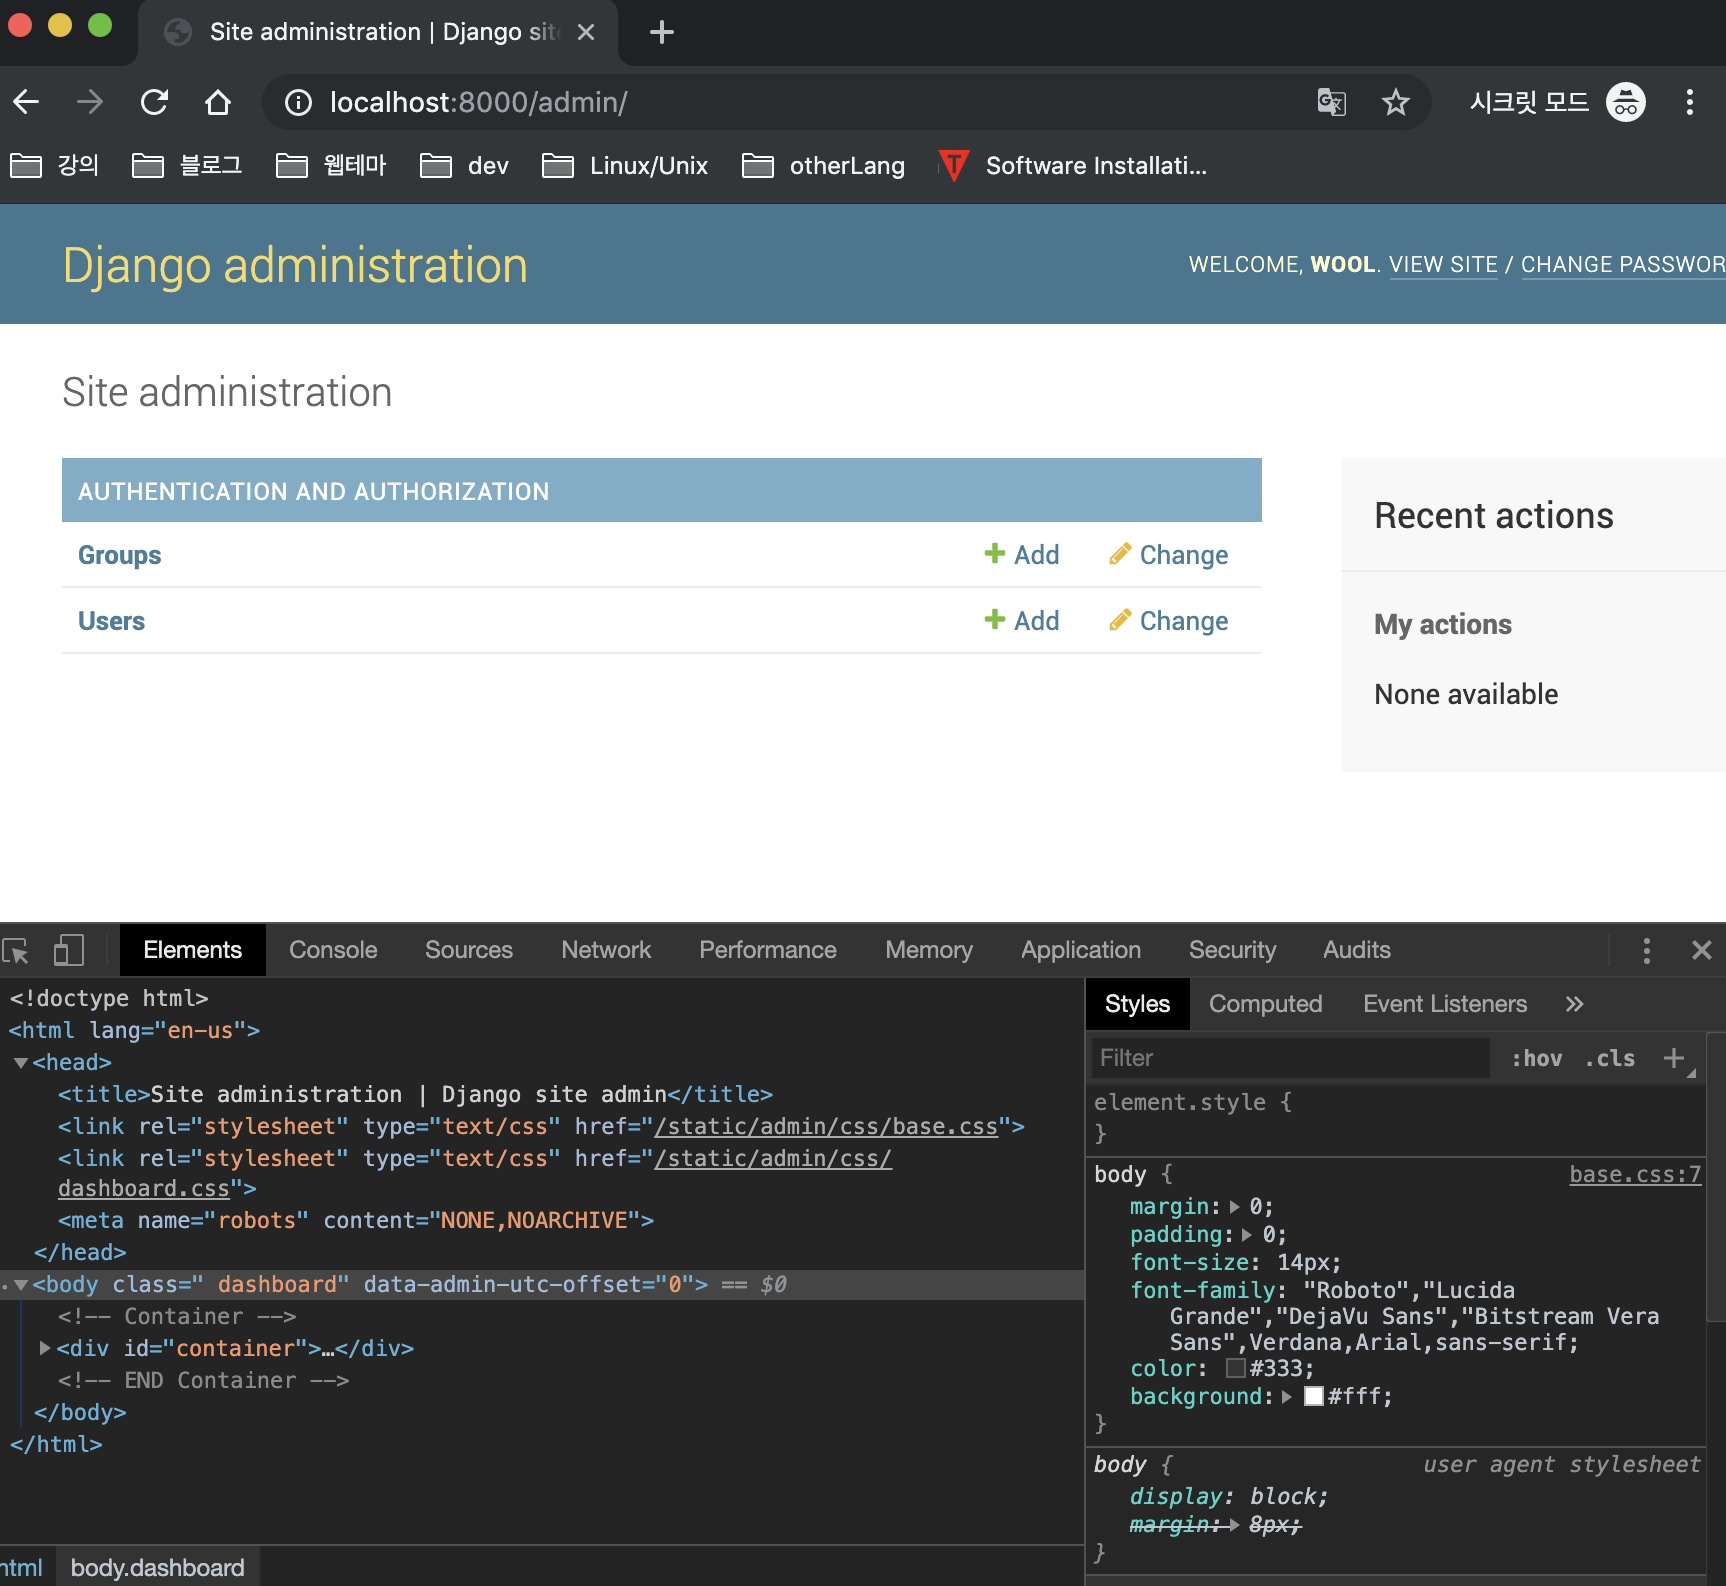This screenshot has height=1586, width=1726.
Task: Add a new style rule with plus
Action: click(x=1674, y=1058)
